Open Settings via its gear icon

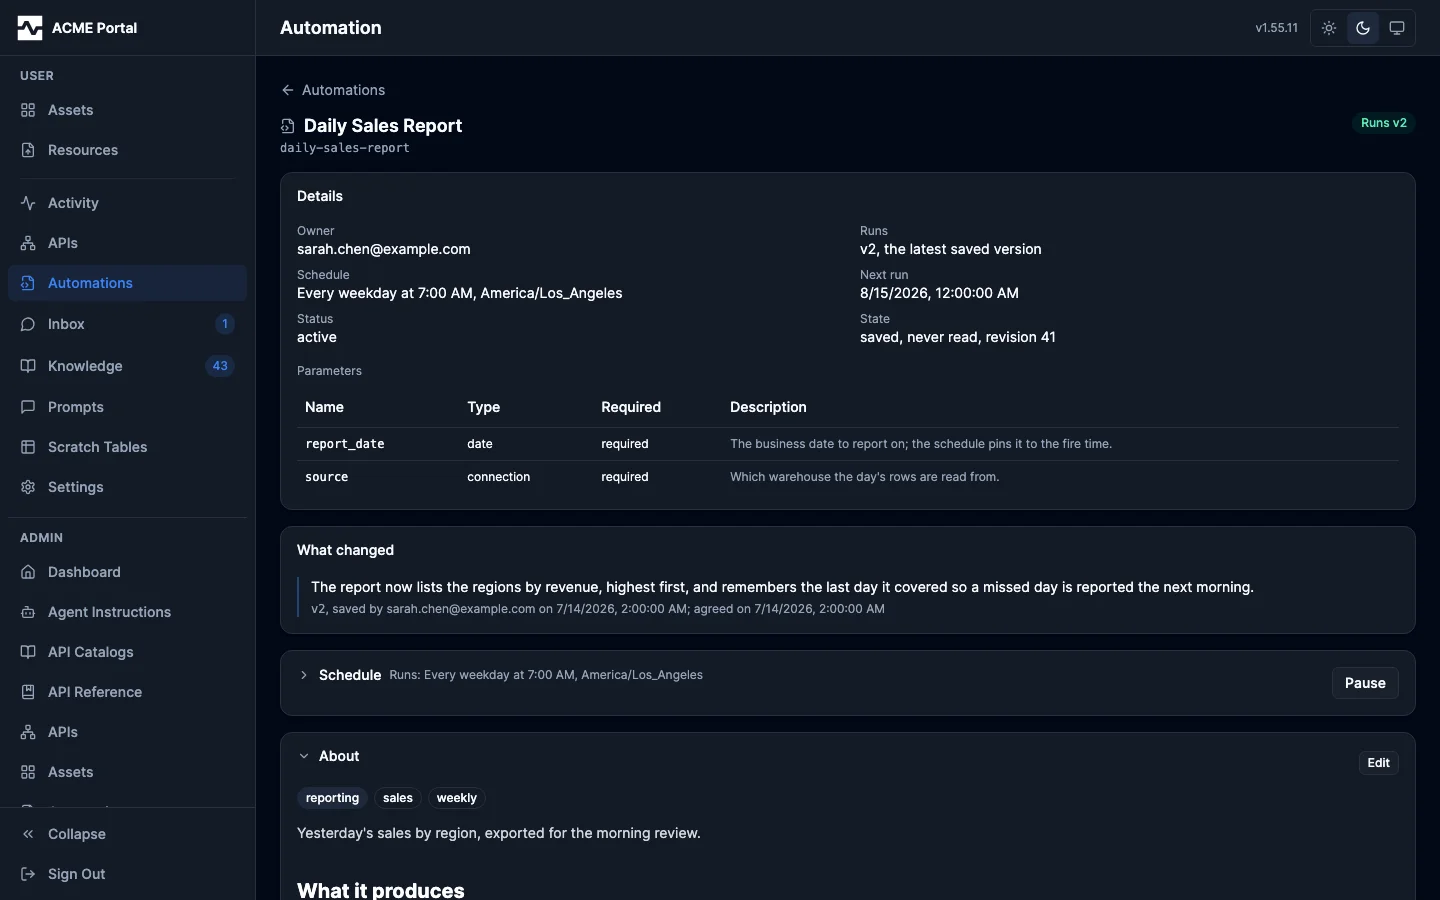pyautogui.click(x=28, y=487)
